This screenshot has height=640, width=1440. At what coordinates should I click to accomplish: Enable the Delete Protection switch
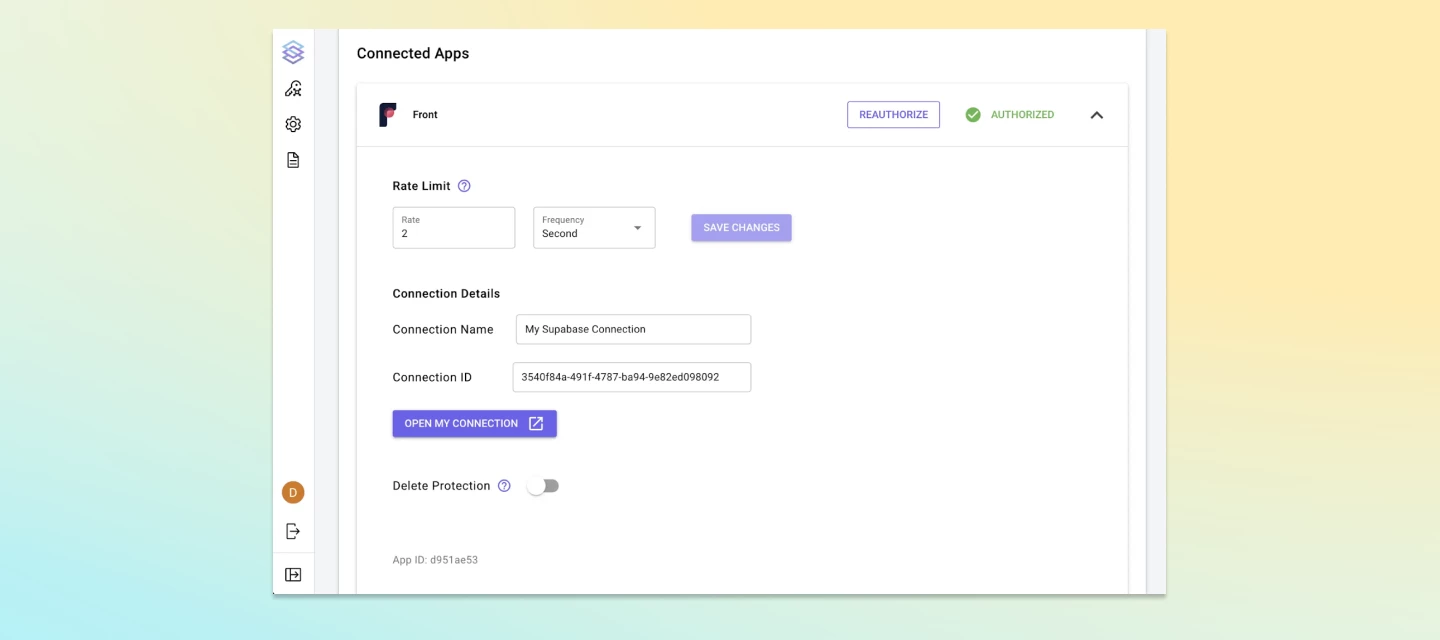(x=543, y=486)
